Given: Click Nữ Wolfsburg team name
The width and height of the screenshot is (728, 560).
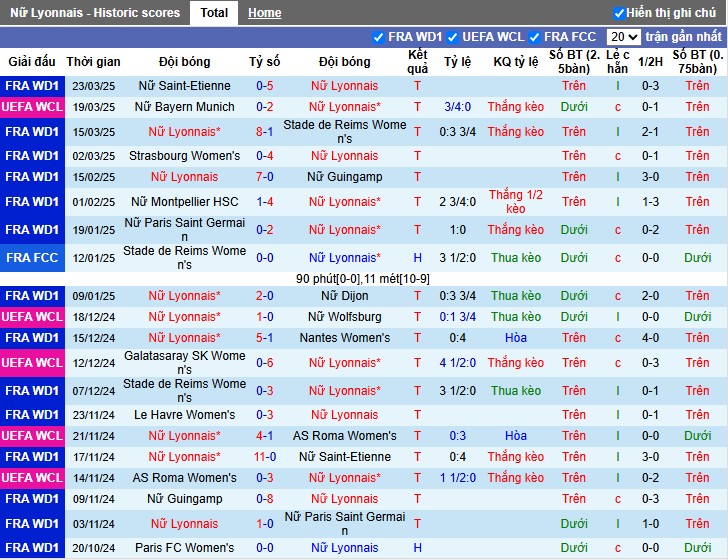Looking at the screenshot, I should pos(344,317).
